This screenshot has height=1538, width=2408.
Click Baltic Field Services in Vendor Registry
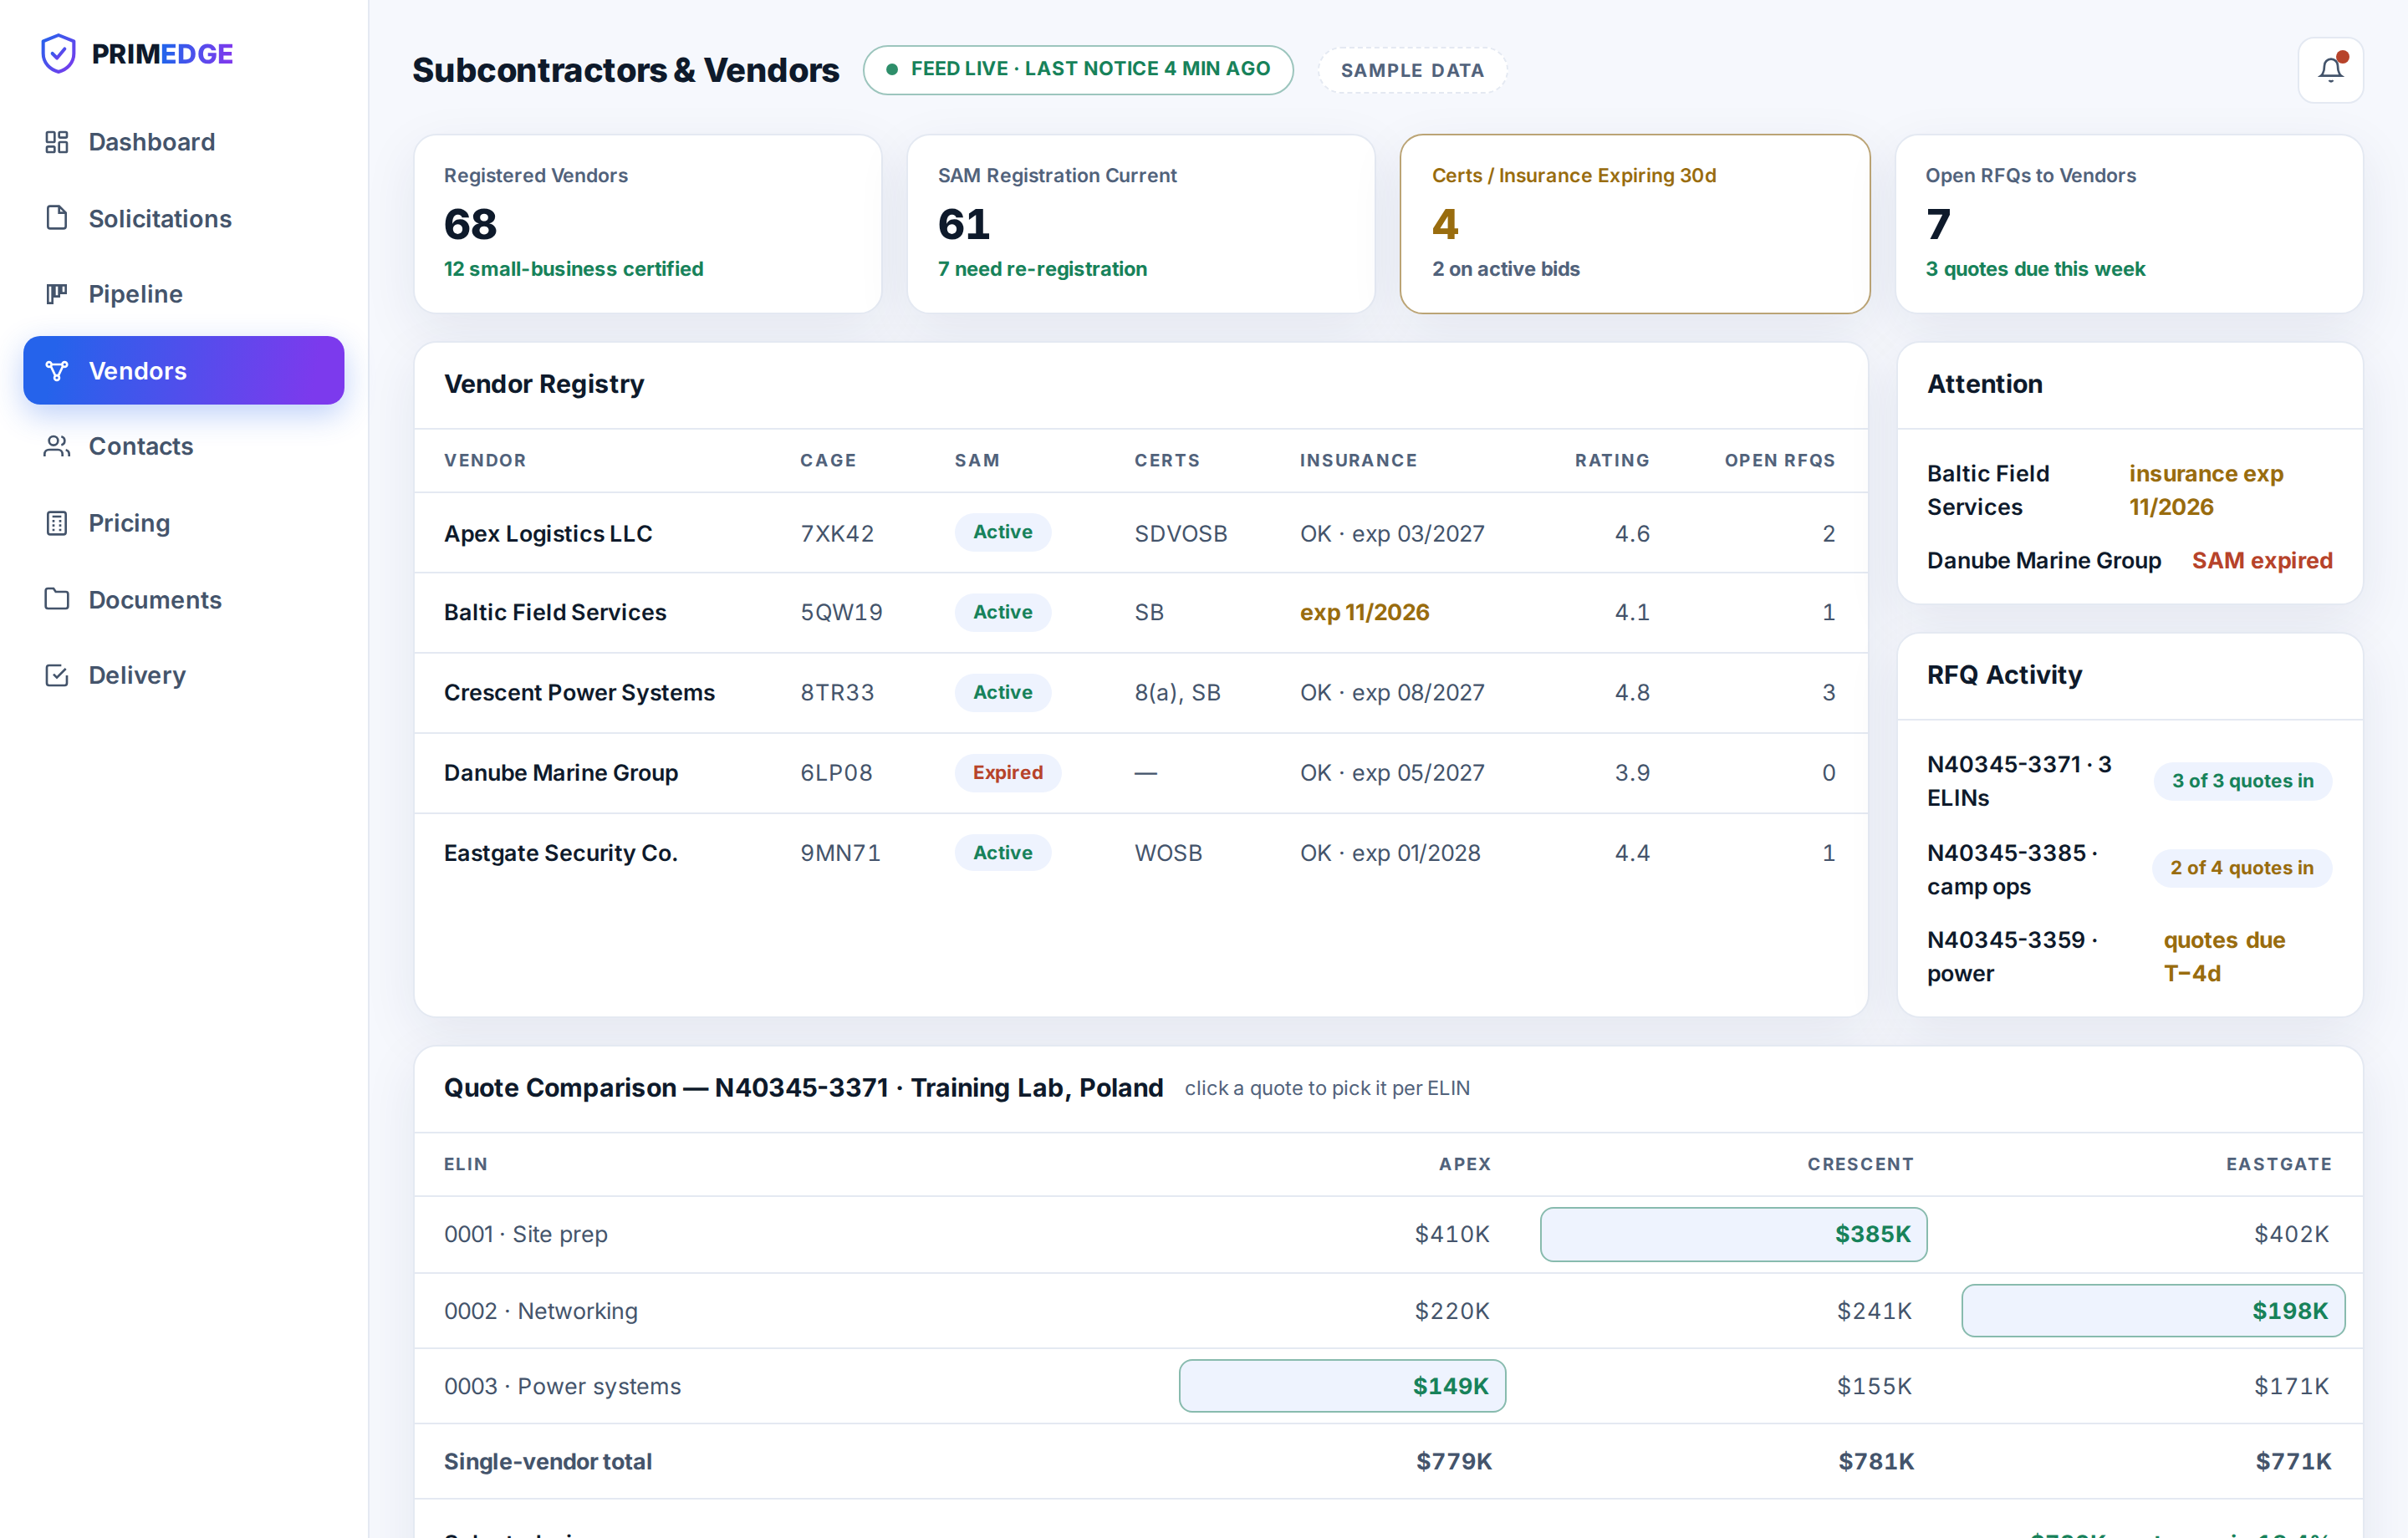point(555,612)
